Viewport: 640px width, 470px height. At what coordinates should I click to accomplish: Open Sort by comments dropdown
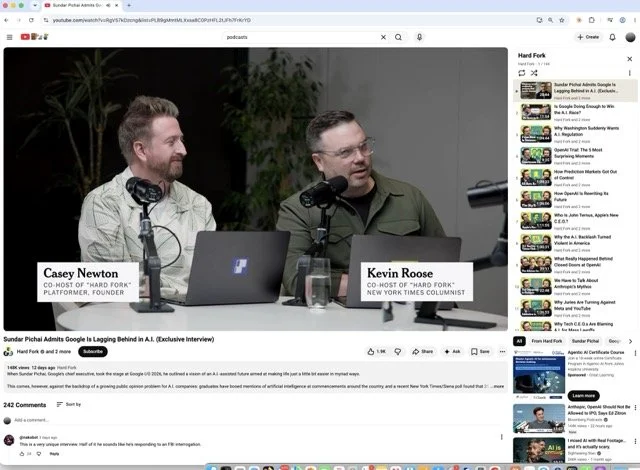[x=69, y=404]
